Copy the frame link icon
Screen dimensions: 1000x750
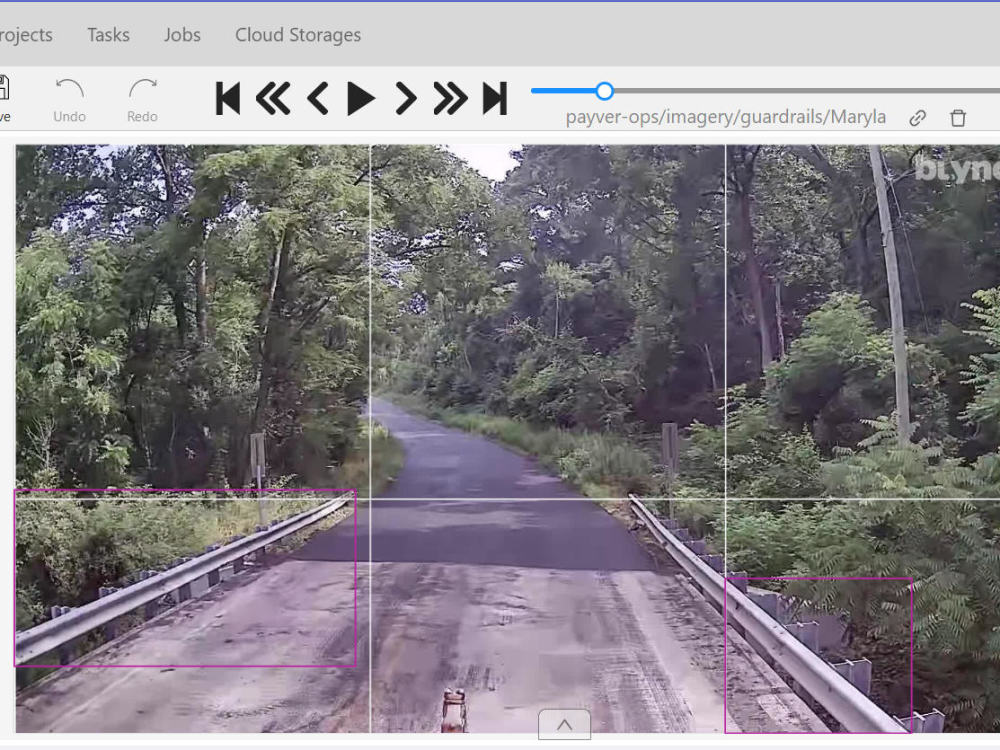pyautogui.click(x=917, y=118)
